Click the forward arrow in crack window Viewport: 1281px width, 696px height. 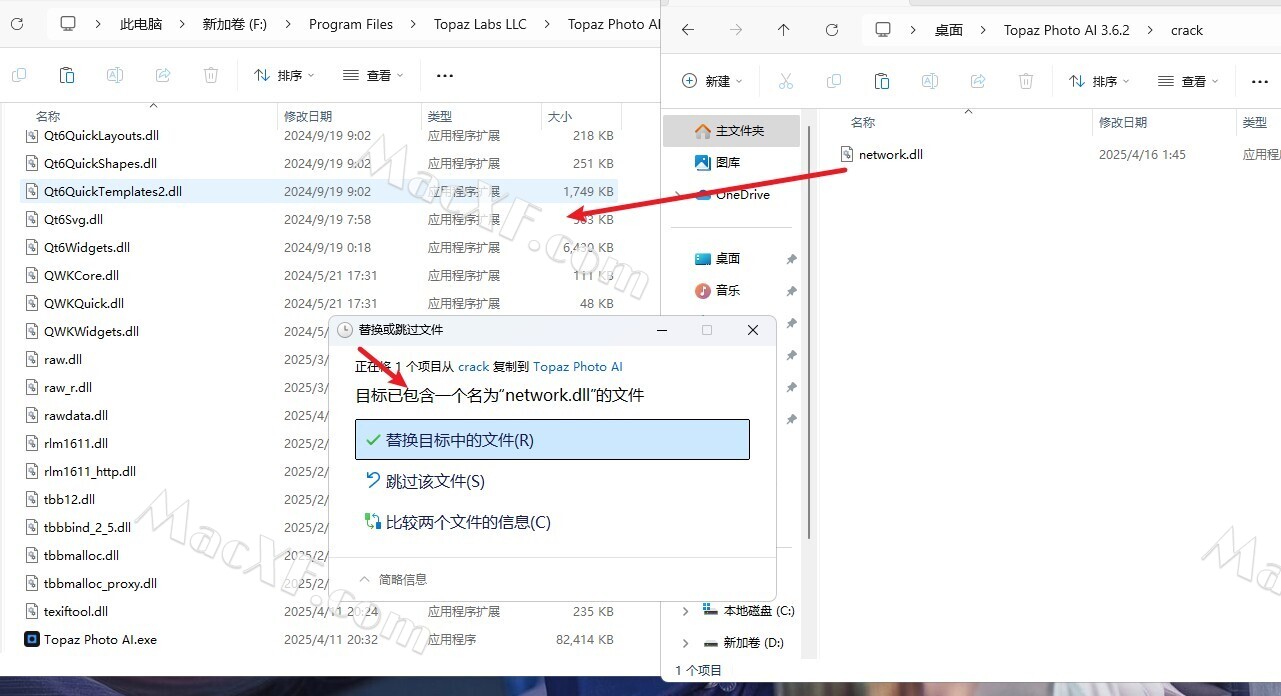(x=736, y=30)
